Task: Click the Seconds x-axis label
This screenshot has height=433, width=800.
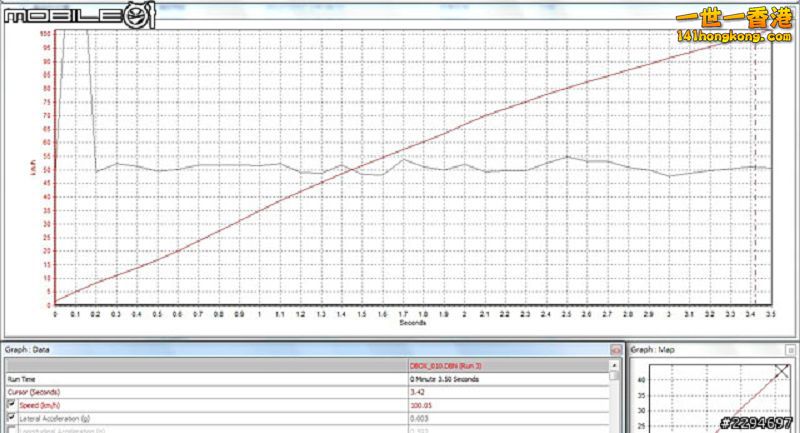Action: 414,322
